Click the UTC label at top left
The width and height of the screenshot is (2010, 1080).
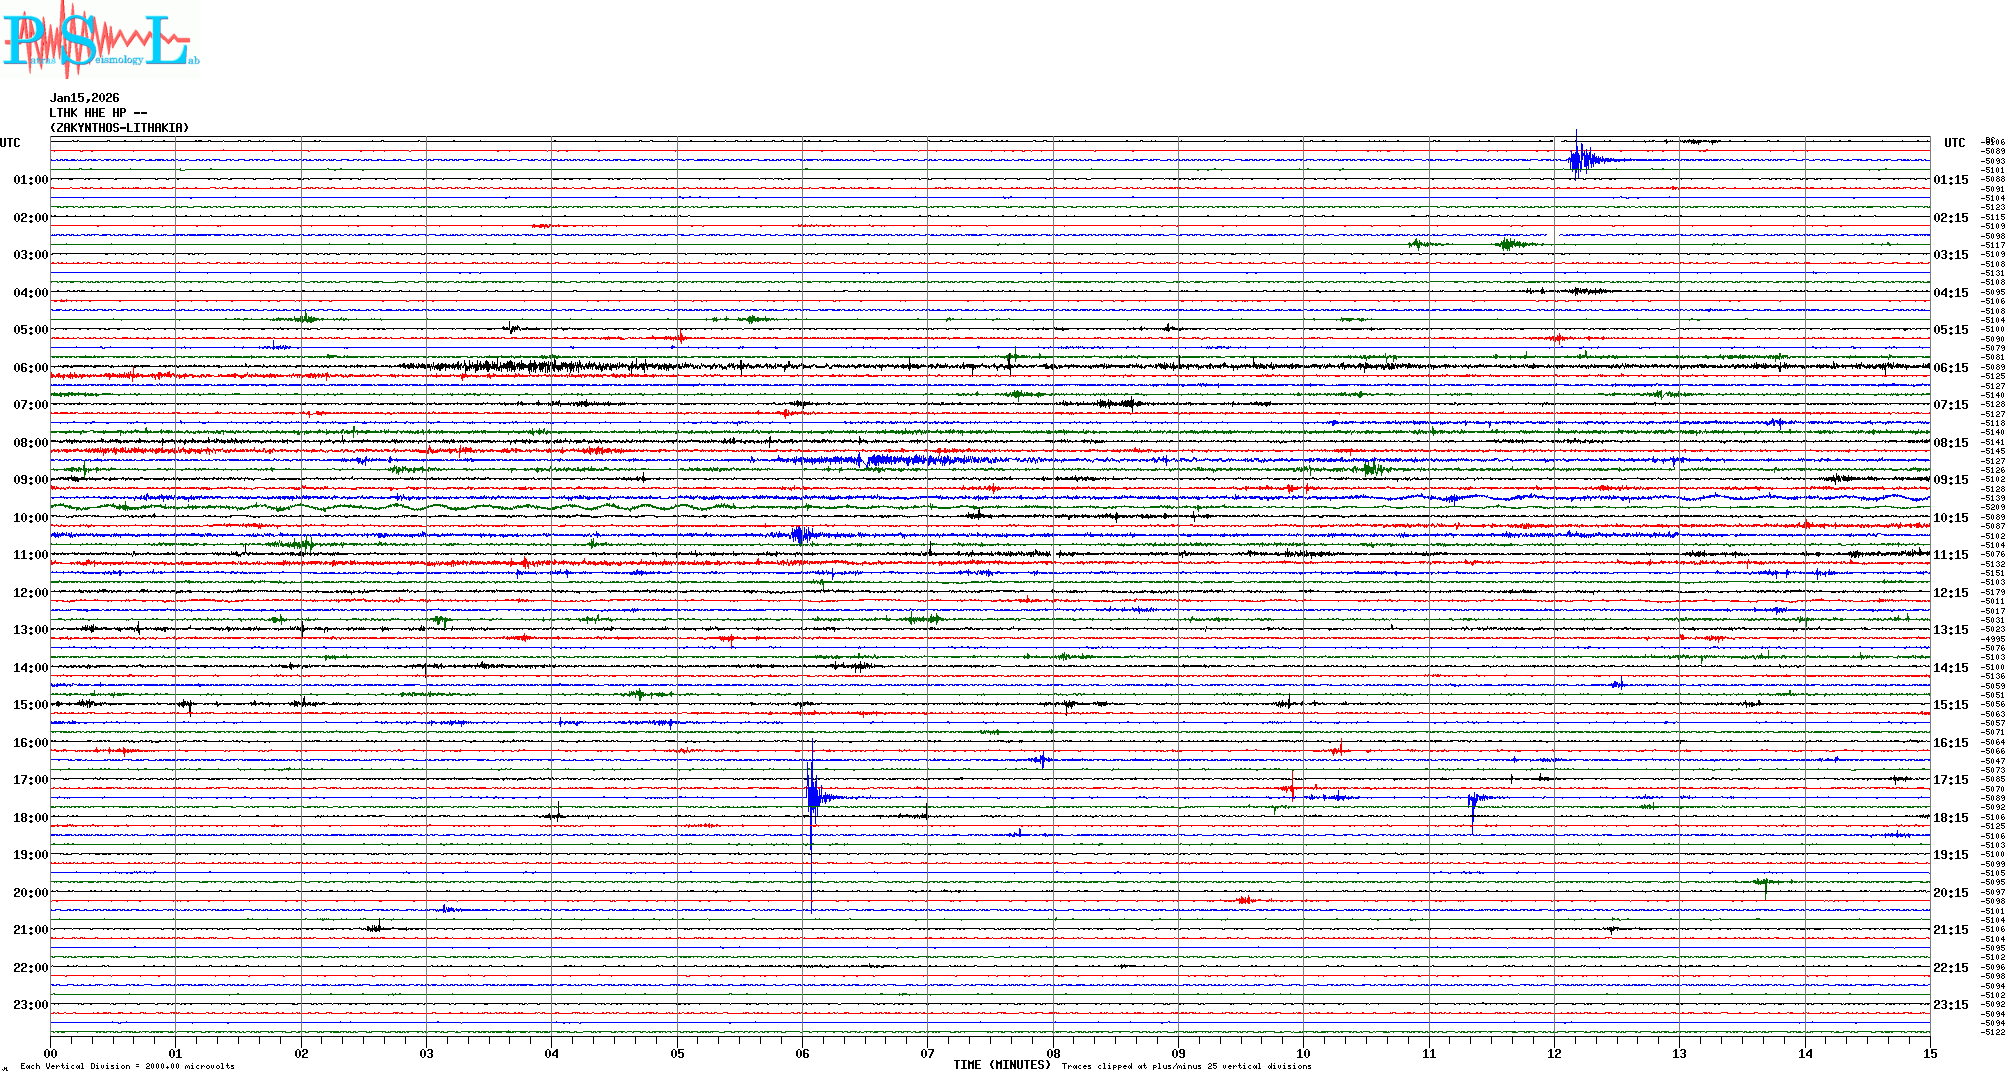point(10,143)
